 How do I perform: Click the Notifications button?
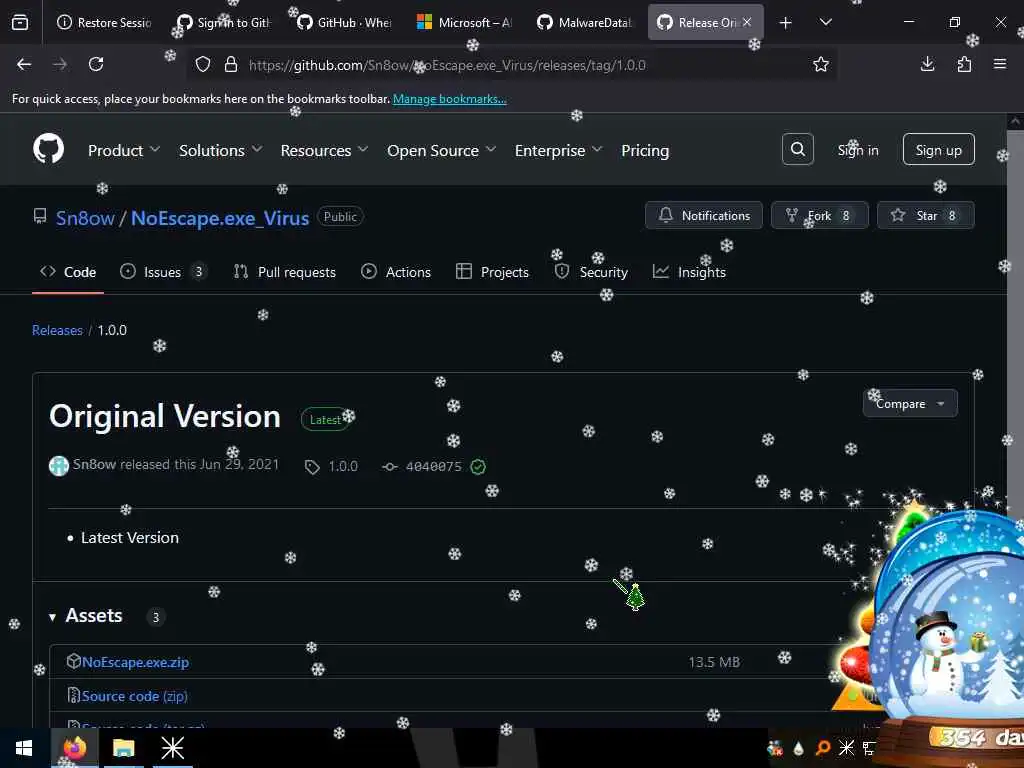[703, 216]
